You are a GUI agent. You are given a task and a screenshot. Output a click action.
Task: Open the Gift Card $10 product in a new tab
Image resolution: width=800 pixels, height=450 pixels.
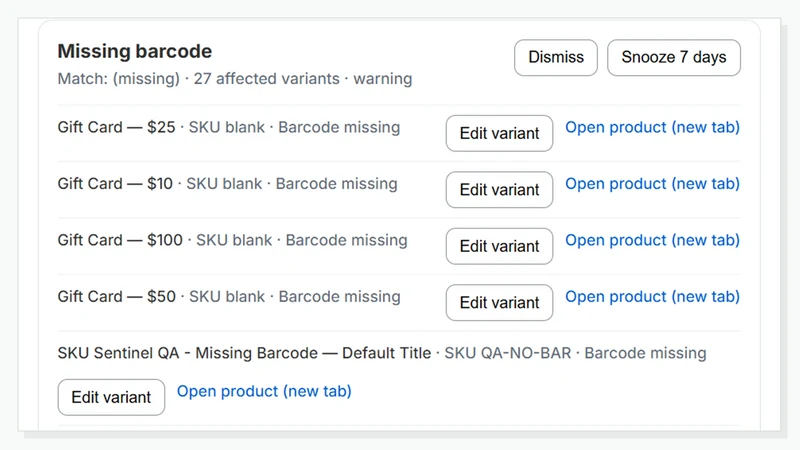(652, 184)
